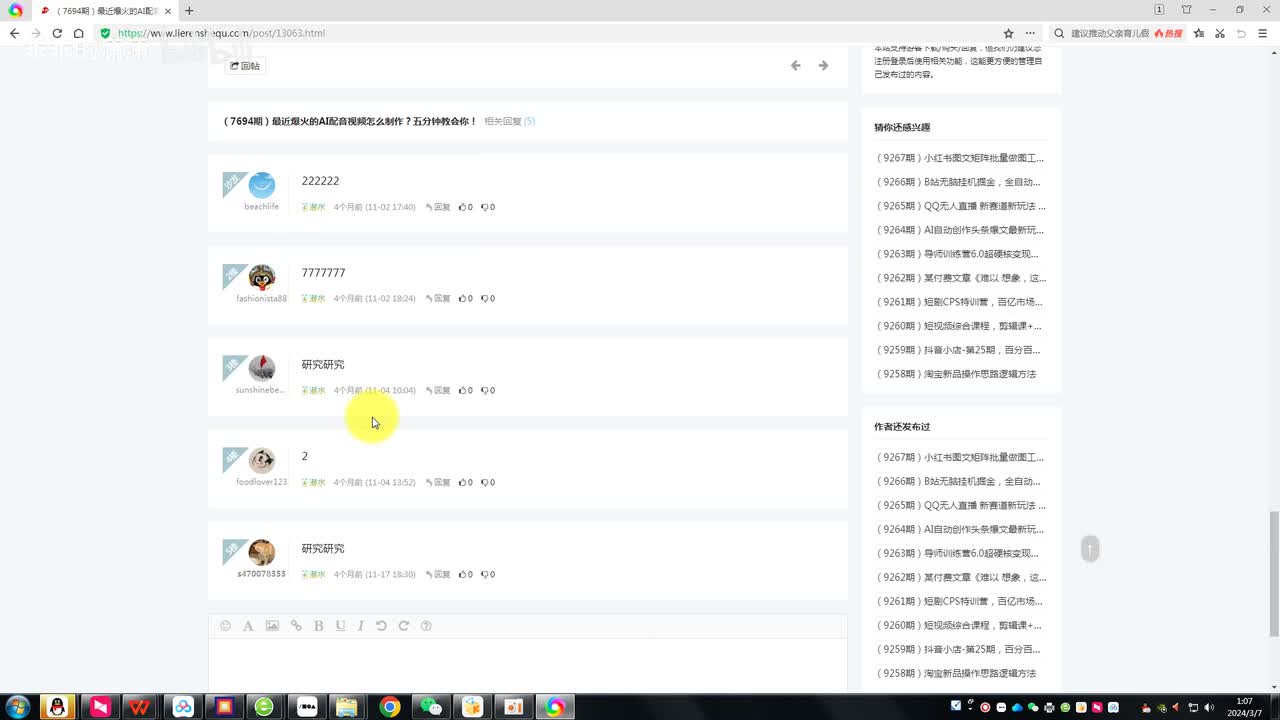Click the back-to-top scroll button
The width and height of the screenshot is (1280, 720).
tap(1090, 548)
